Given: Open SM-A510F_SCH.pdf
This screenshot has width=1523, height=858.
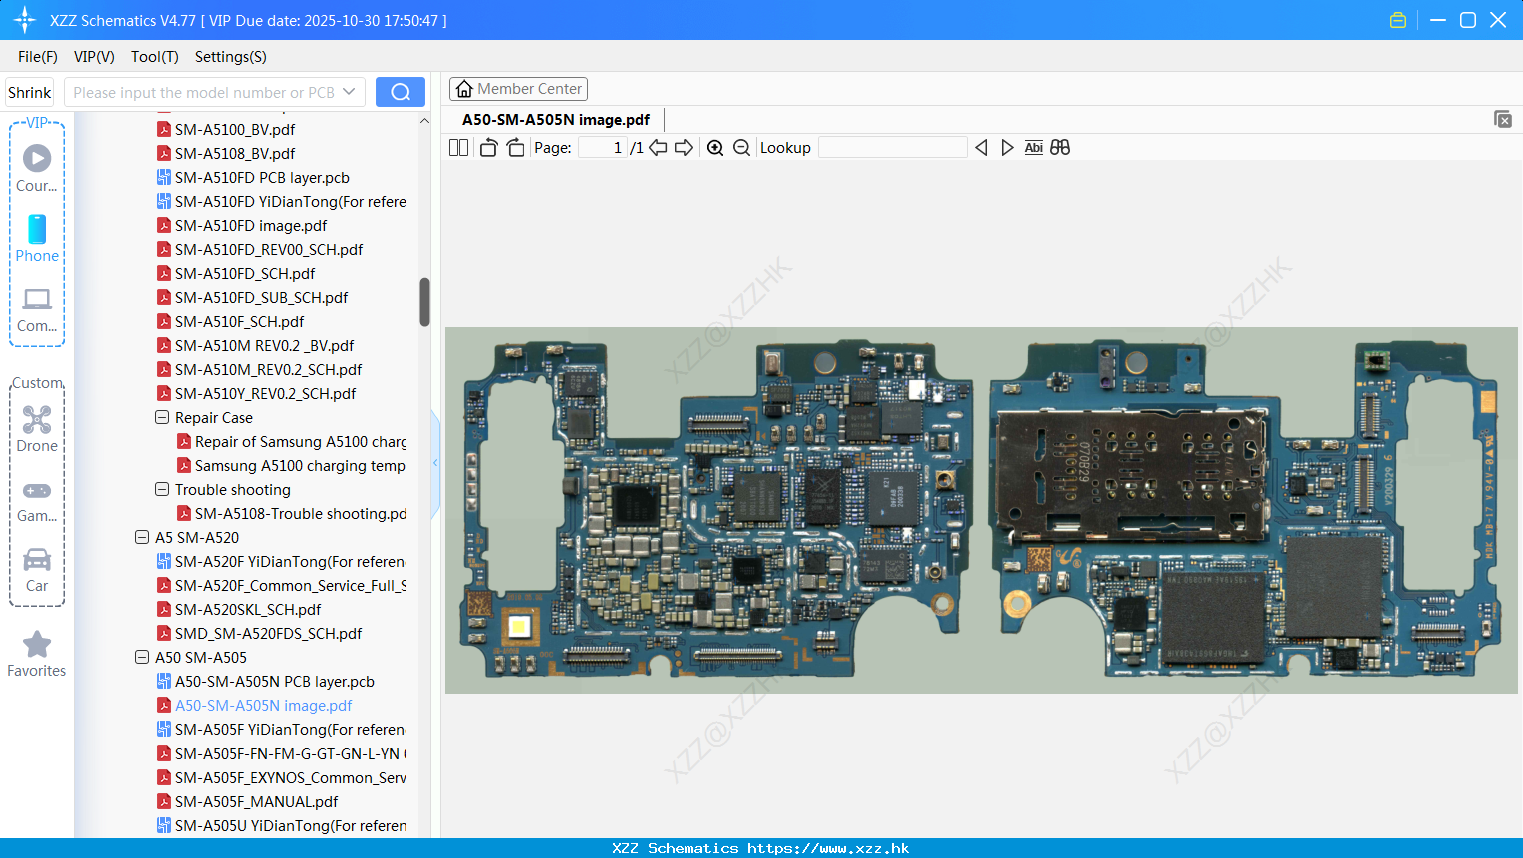Looking at the screenshot, I should point(239,321).
